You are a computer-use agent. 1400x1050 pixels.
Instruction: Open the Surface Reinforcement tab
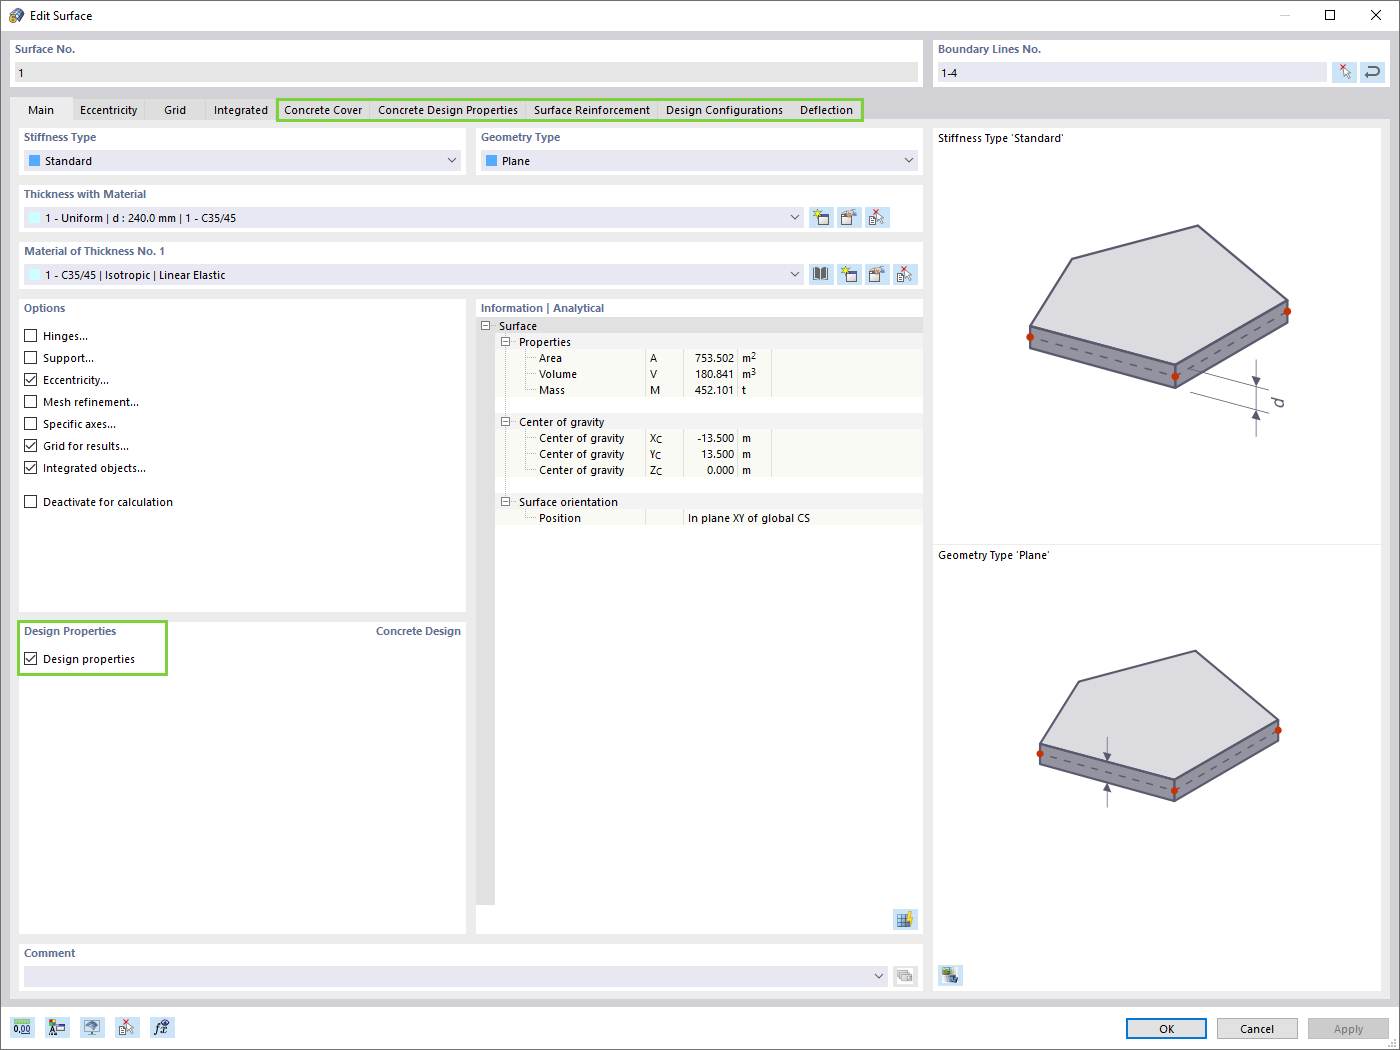(x=591, y=110)
